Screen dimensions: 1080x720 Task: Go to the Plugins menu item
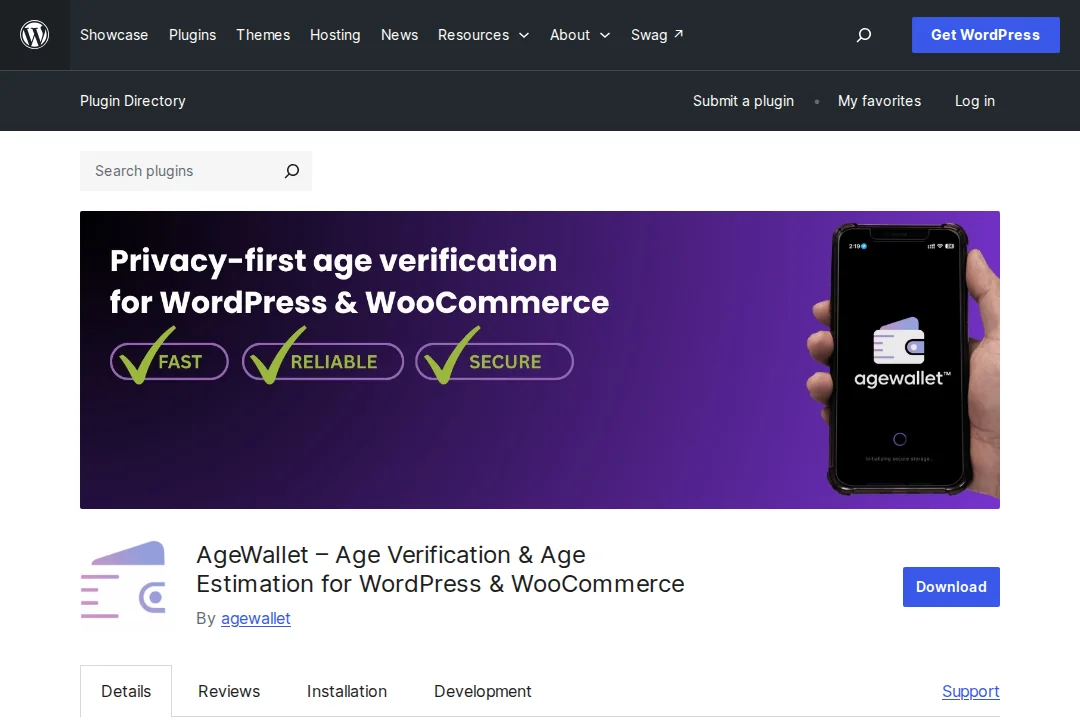tap(192, 34)
